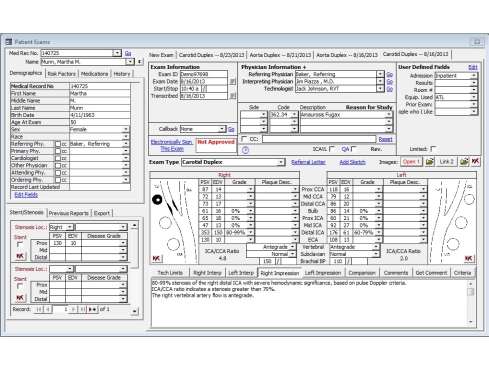
Task: Click the red clear icon under the first Stent checkbox
Action: click(20, 256)
